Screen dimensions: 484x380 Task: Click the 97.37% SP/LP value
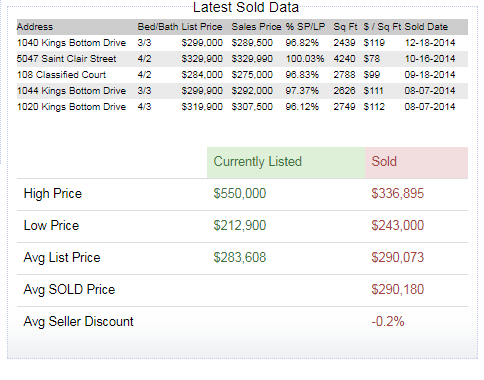[302, 91]
